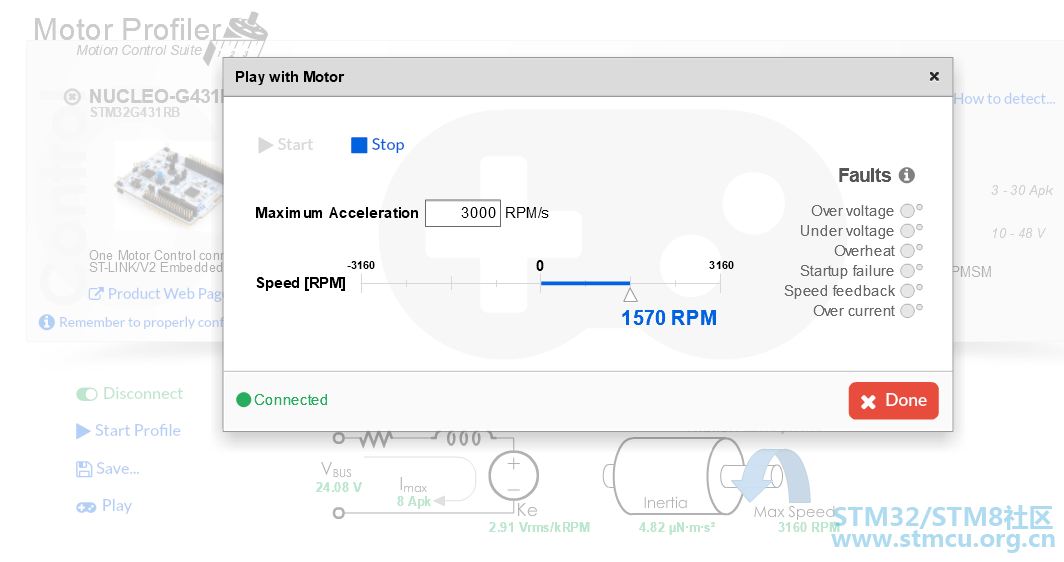Click the Stop button in the dialog

pyautogui.click(x=377, y=145)
